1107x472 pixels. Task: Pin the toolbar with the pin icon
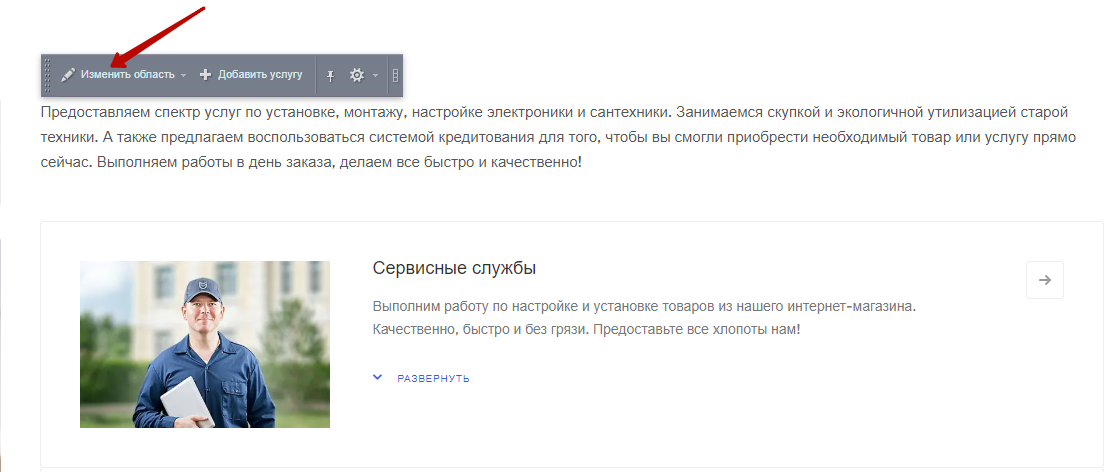click(x=330, y=75)
